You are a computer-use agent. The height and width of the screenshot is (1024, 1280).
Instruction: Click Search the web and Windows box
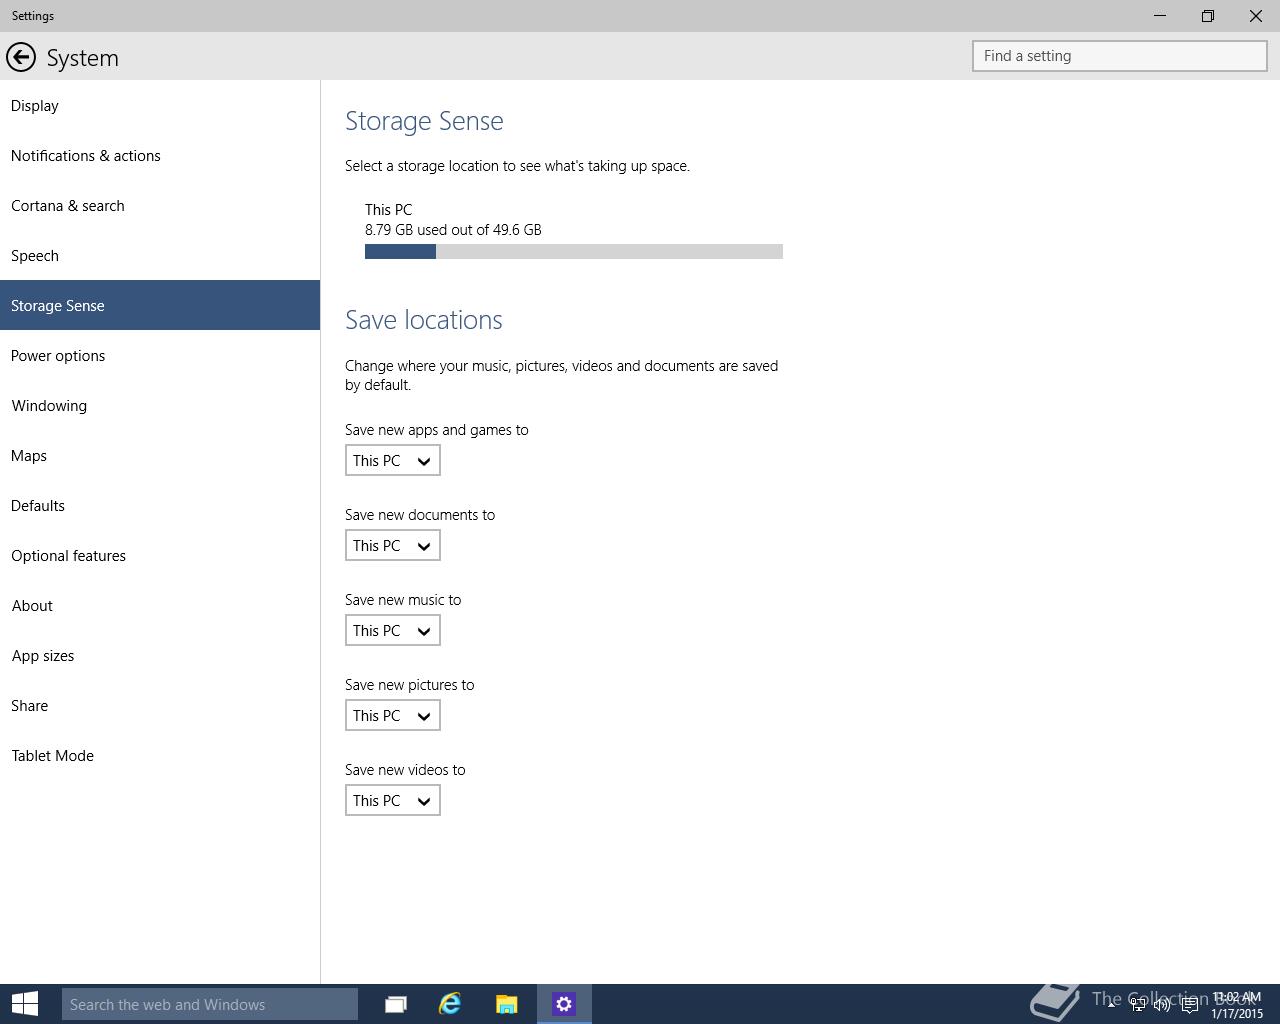click(210, 1004)
